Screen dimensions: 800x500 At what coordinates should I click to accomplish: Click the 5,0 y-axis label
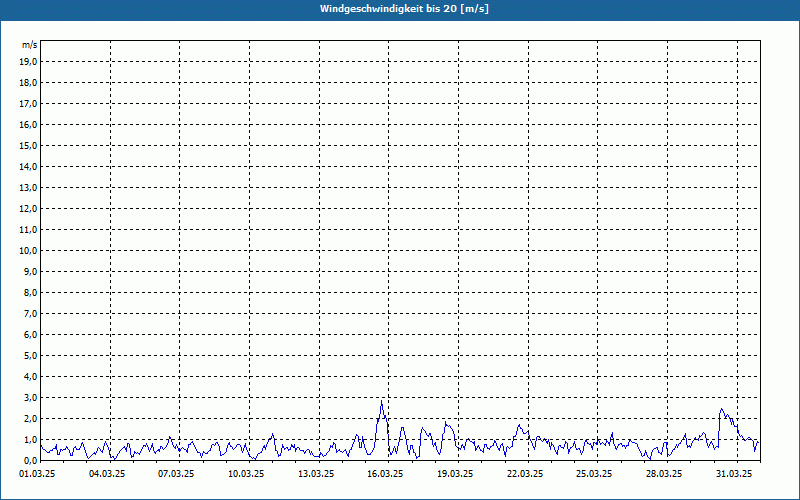click(31, 356)
